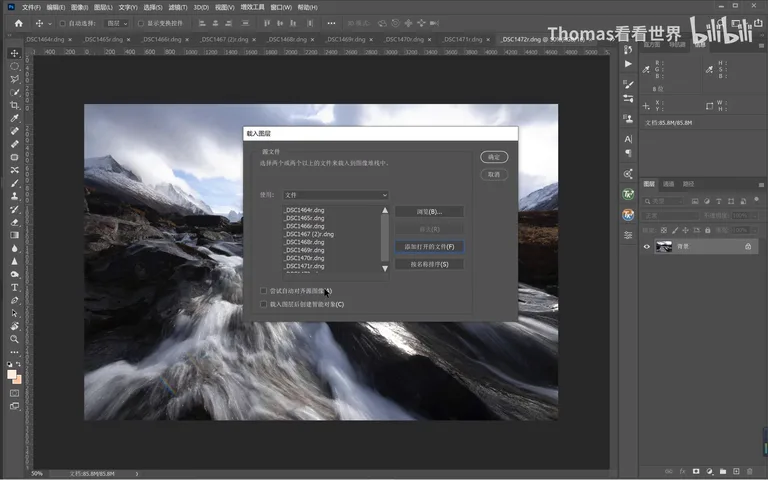Click the 浏览(B)... button
The image size is (768, 480).
coord(429,212)
